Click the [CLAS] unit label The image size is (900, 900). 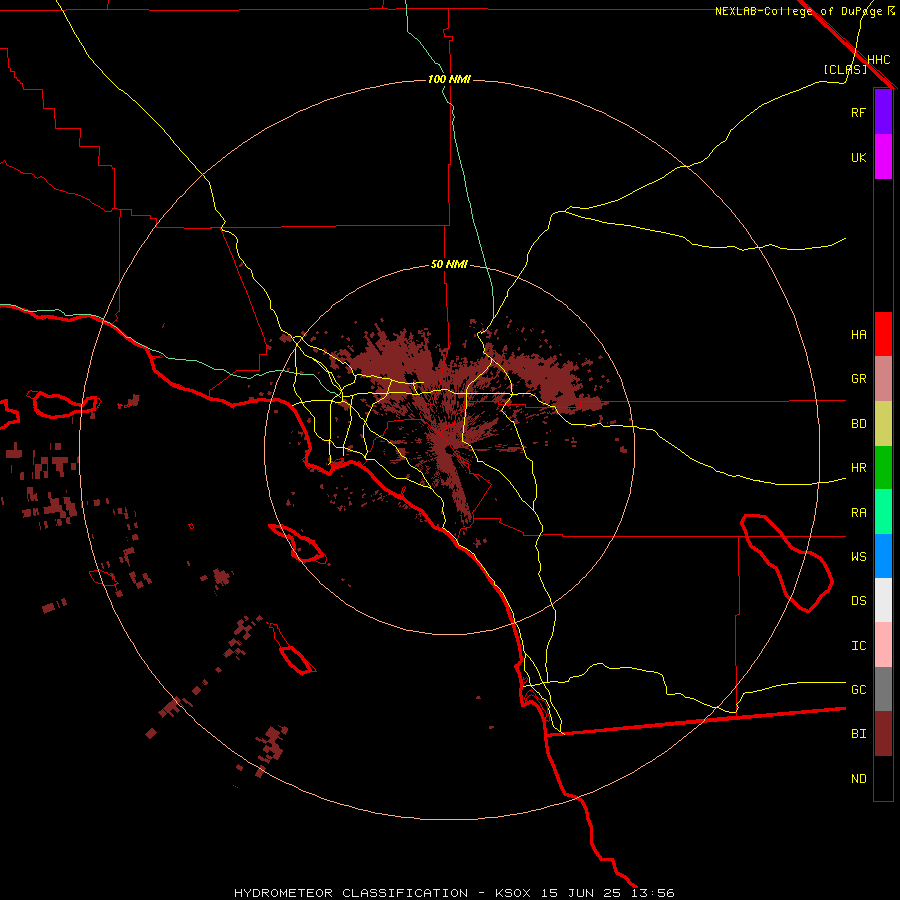click(845, 69)
